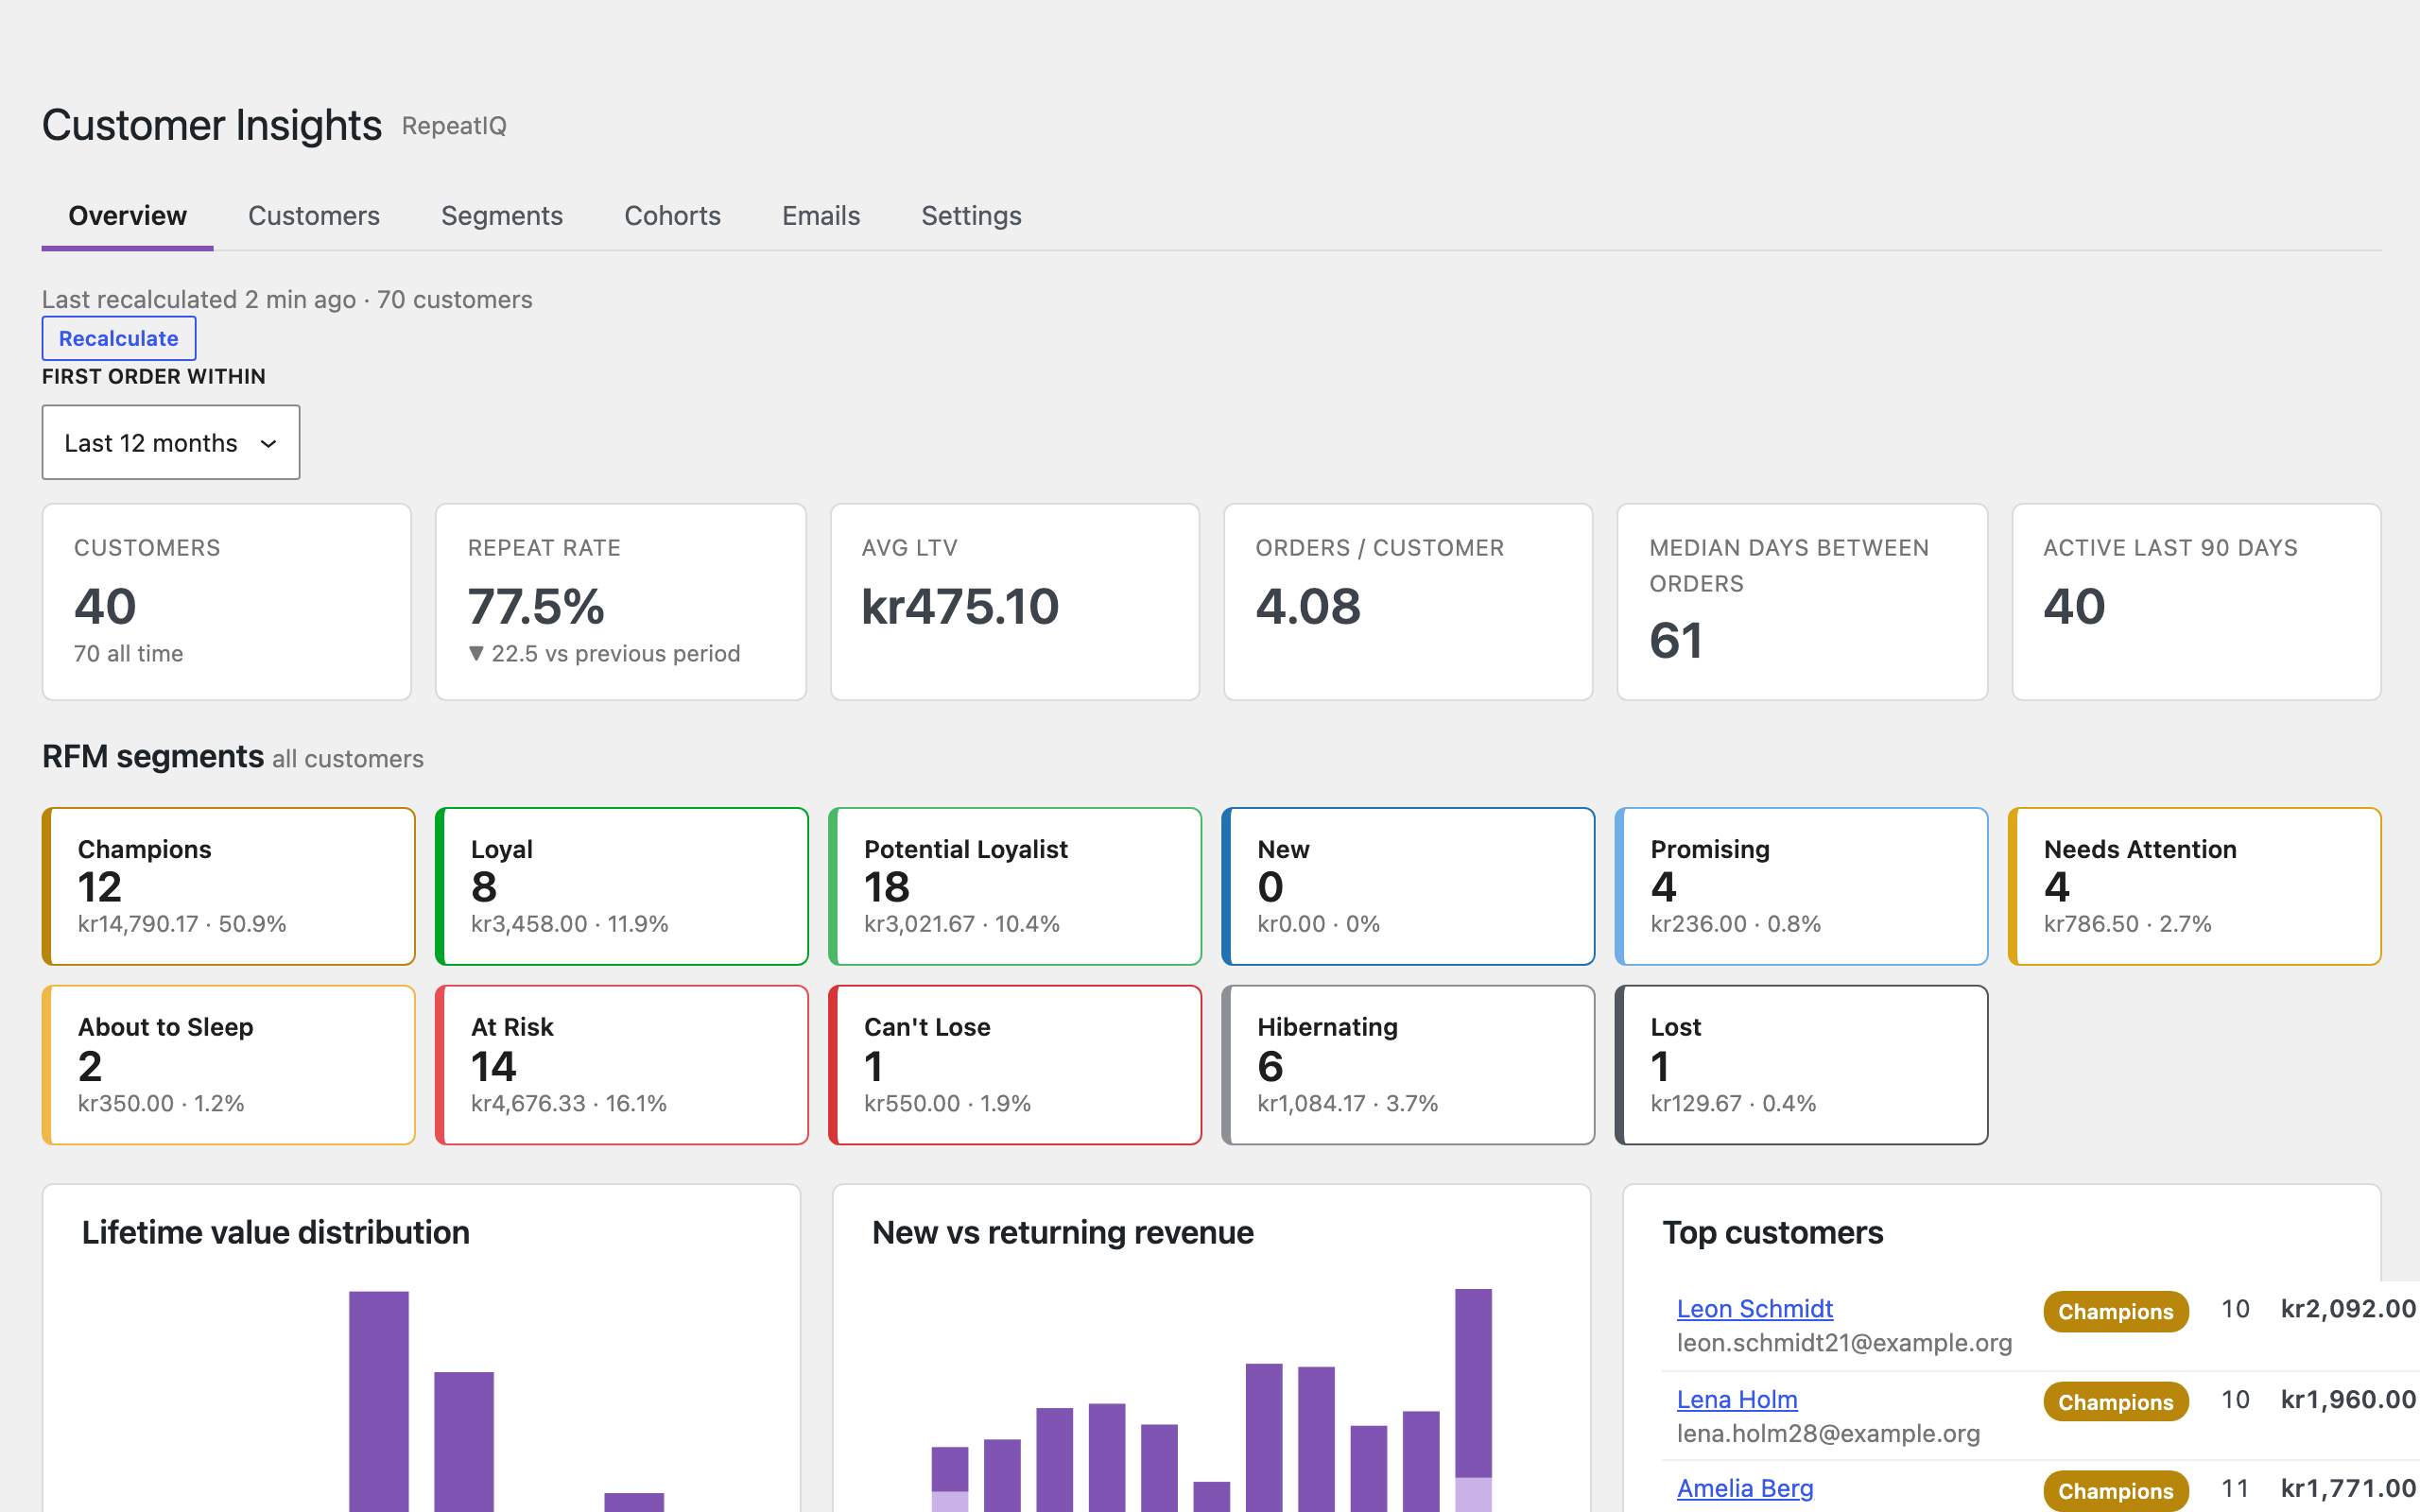This screenshot has height=1512, width=2420.
Task: Click the Active Last 90 Days card
Action: [x=2196, y=602]
